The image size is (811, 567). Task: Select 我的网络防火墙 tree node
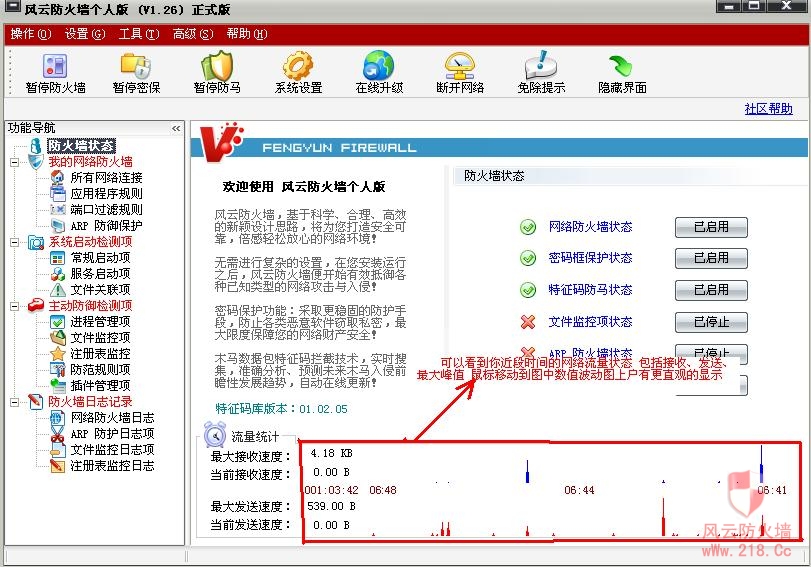(x=91, y=162)
